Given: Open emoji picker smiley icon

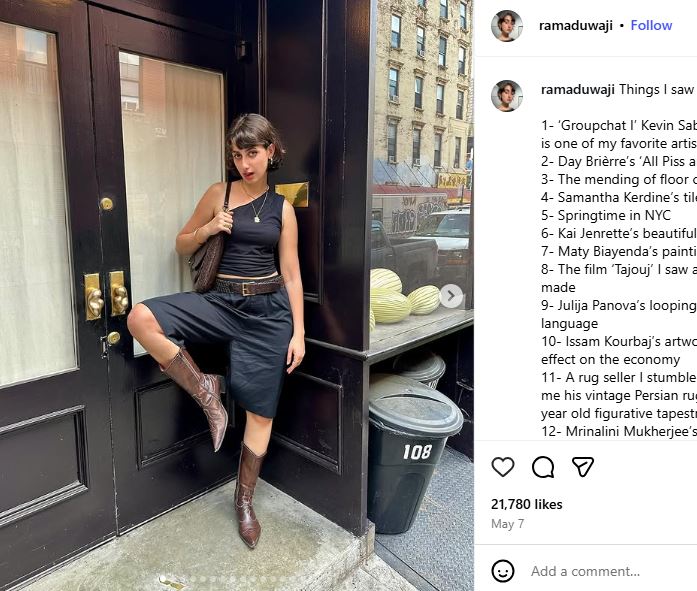Looking at the screenshot, I should pos(503,571).
